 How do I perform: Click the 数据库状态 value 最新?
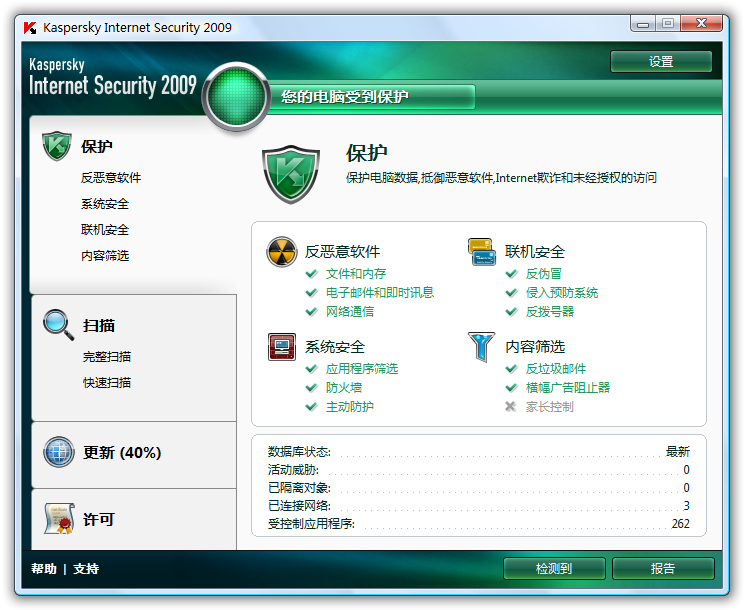coord(678,452)
